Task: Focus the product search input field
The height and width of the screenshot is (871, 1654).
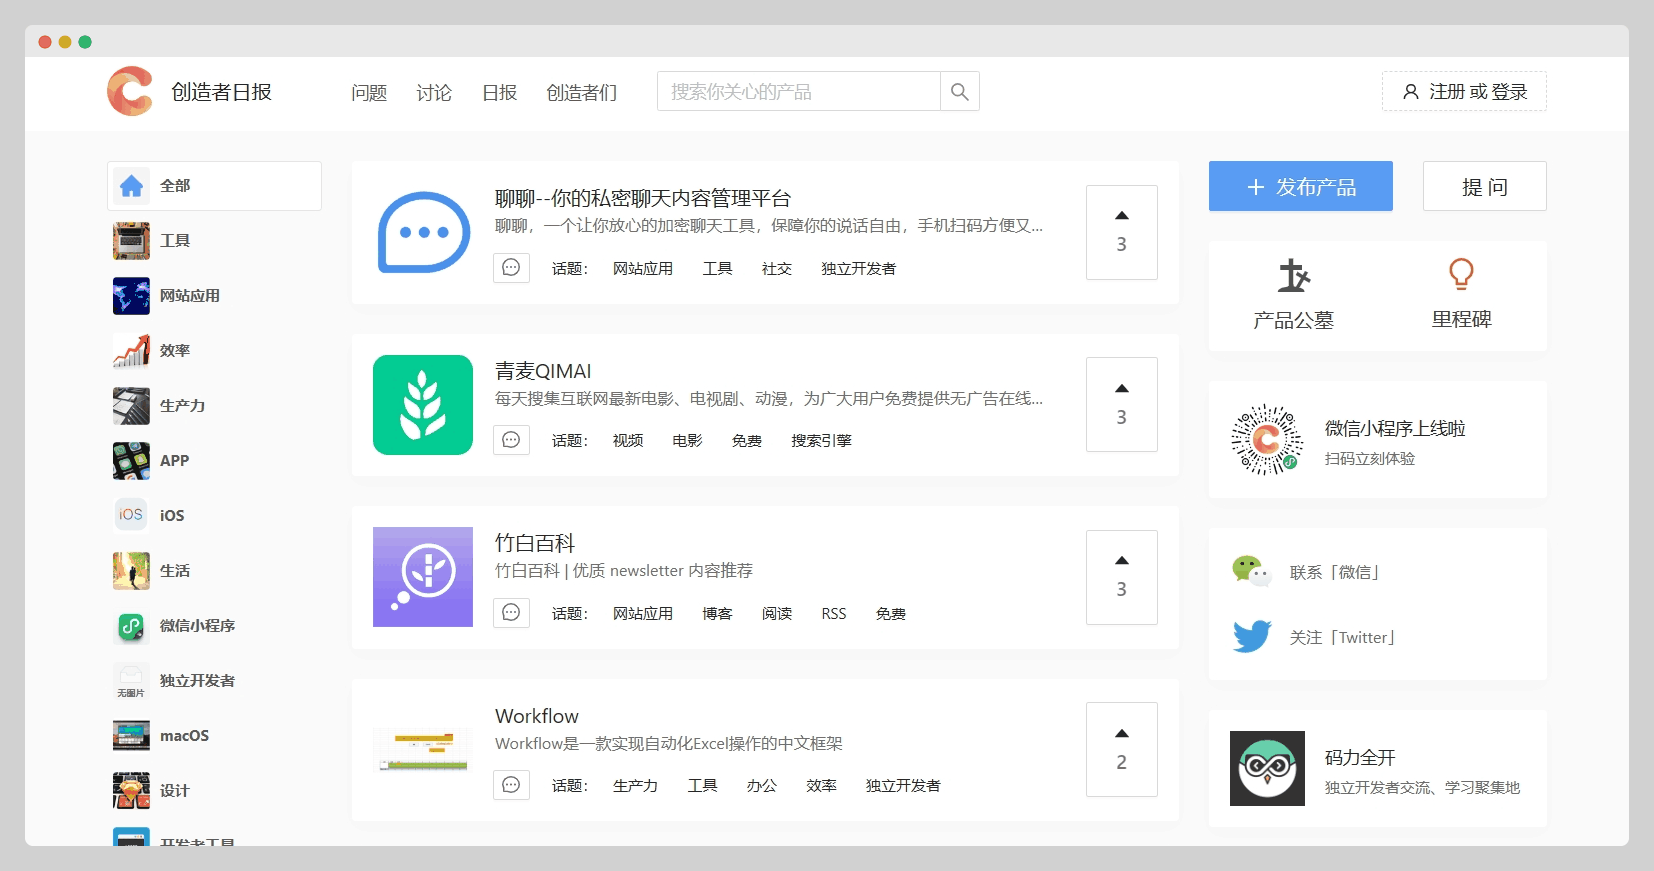Action: pyautogui.click(x=798, y=92)
